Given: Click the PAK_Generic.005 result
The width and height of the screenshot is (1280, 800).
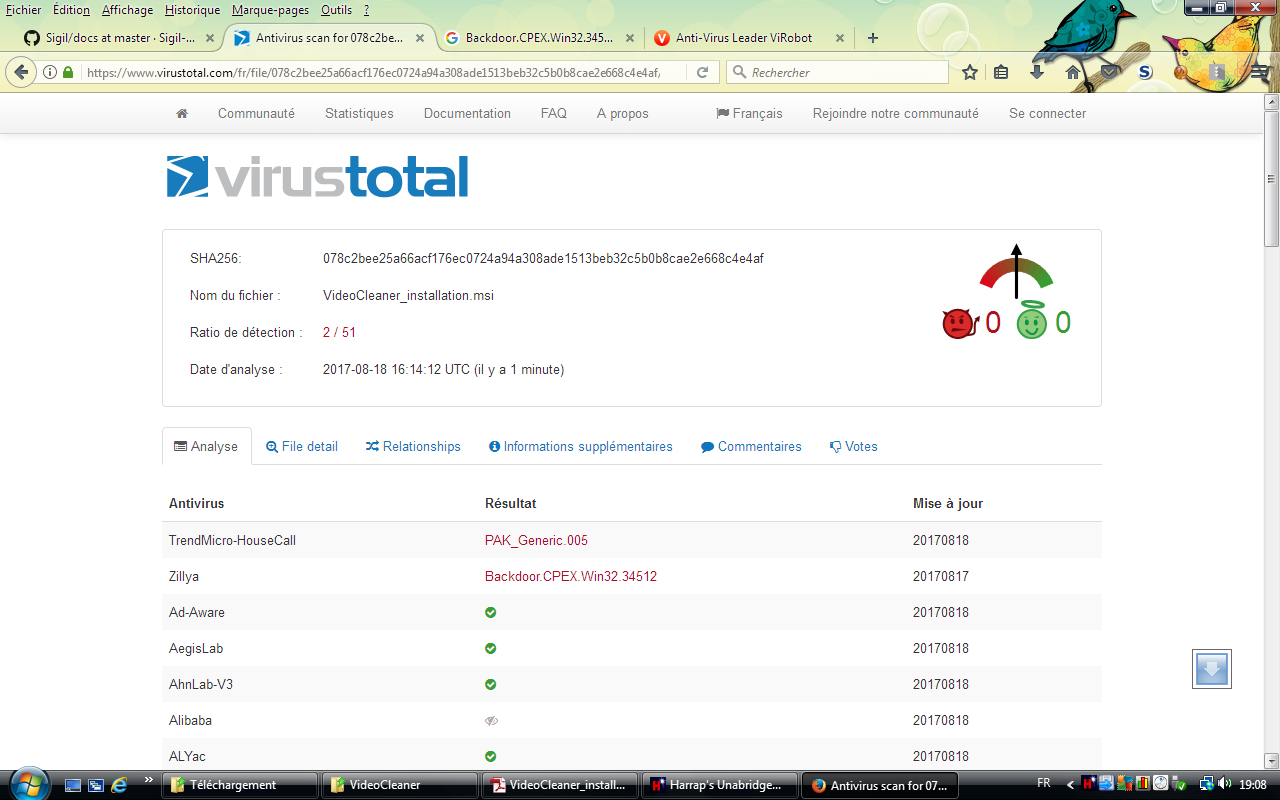Looking at the screenshot, I should (x=536, y=541).
